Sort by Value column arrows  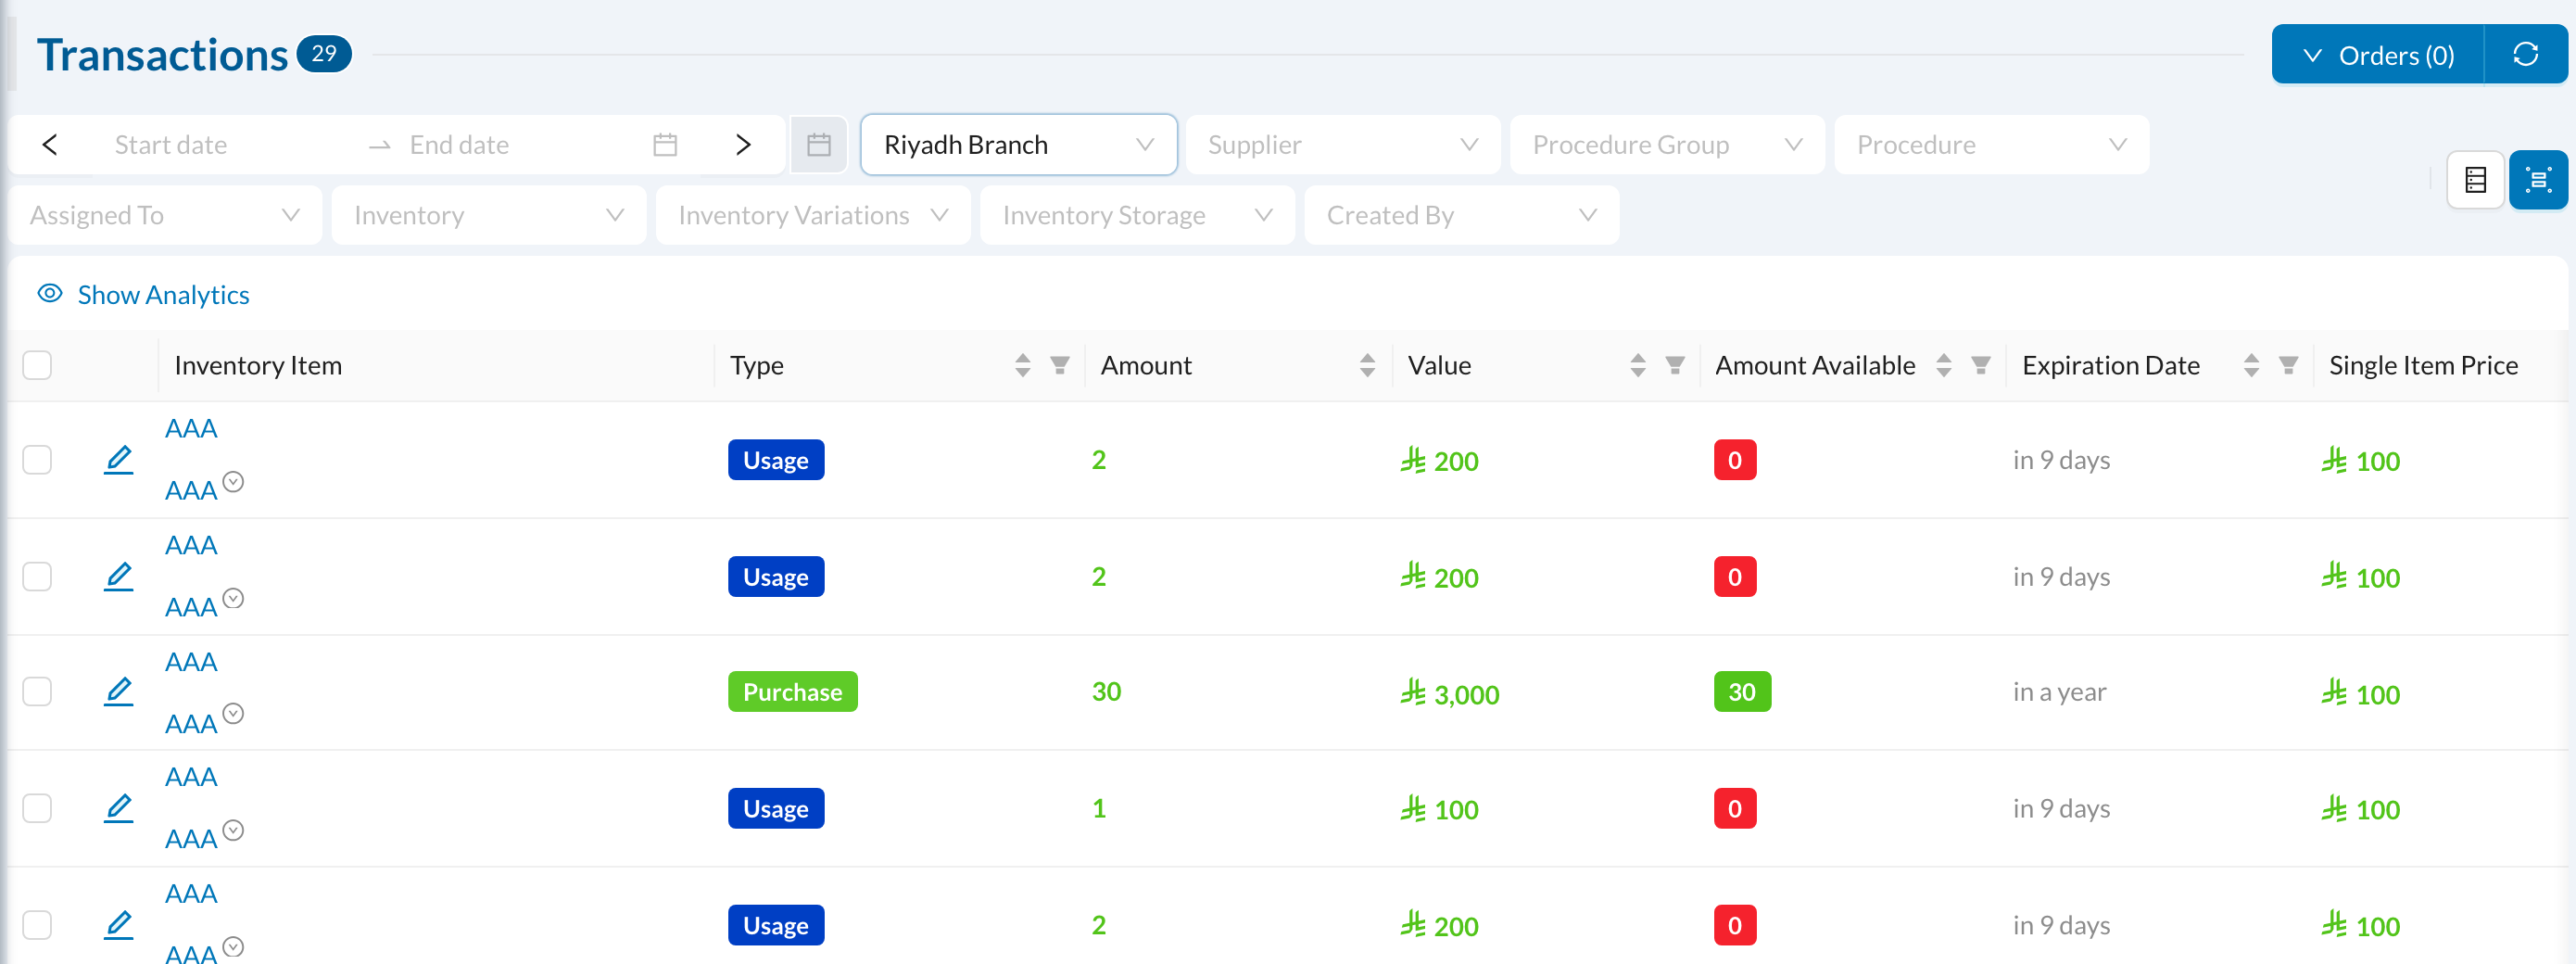tap(1637, 365)
